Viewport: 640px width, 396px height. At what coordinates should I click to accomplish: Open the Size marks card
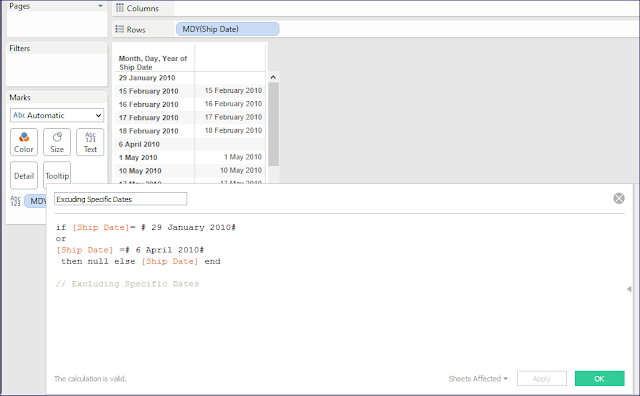(x=57, y=142)
